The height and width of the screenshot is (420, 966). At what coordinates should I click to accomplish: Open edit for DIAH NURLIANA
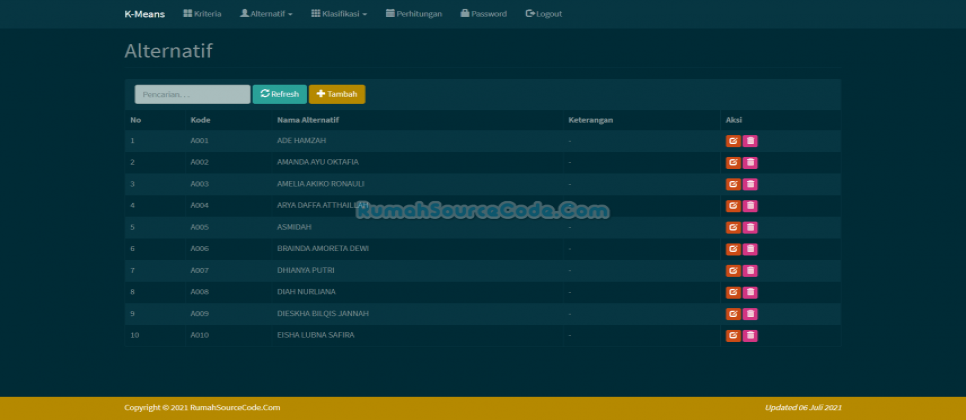click(733, 292)
